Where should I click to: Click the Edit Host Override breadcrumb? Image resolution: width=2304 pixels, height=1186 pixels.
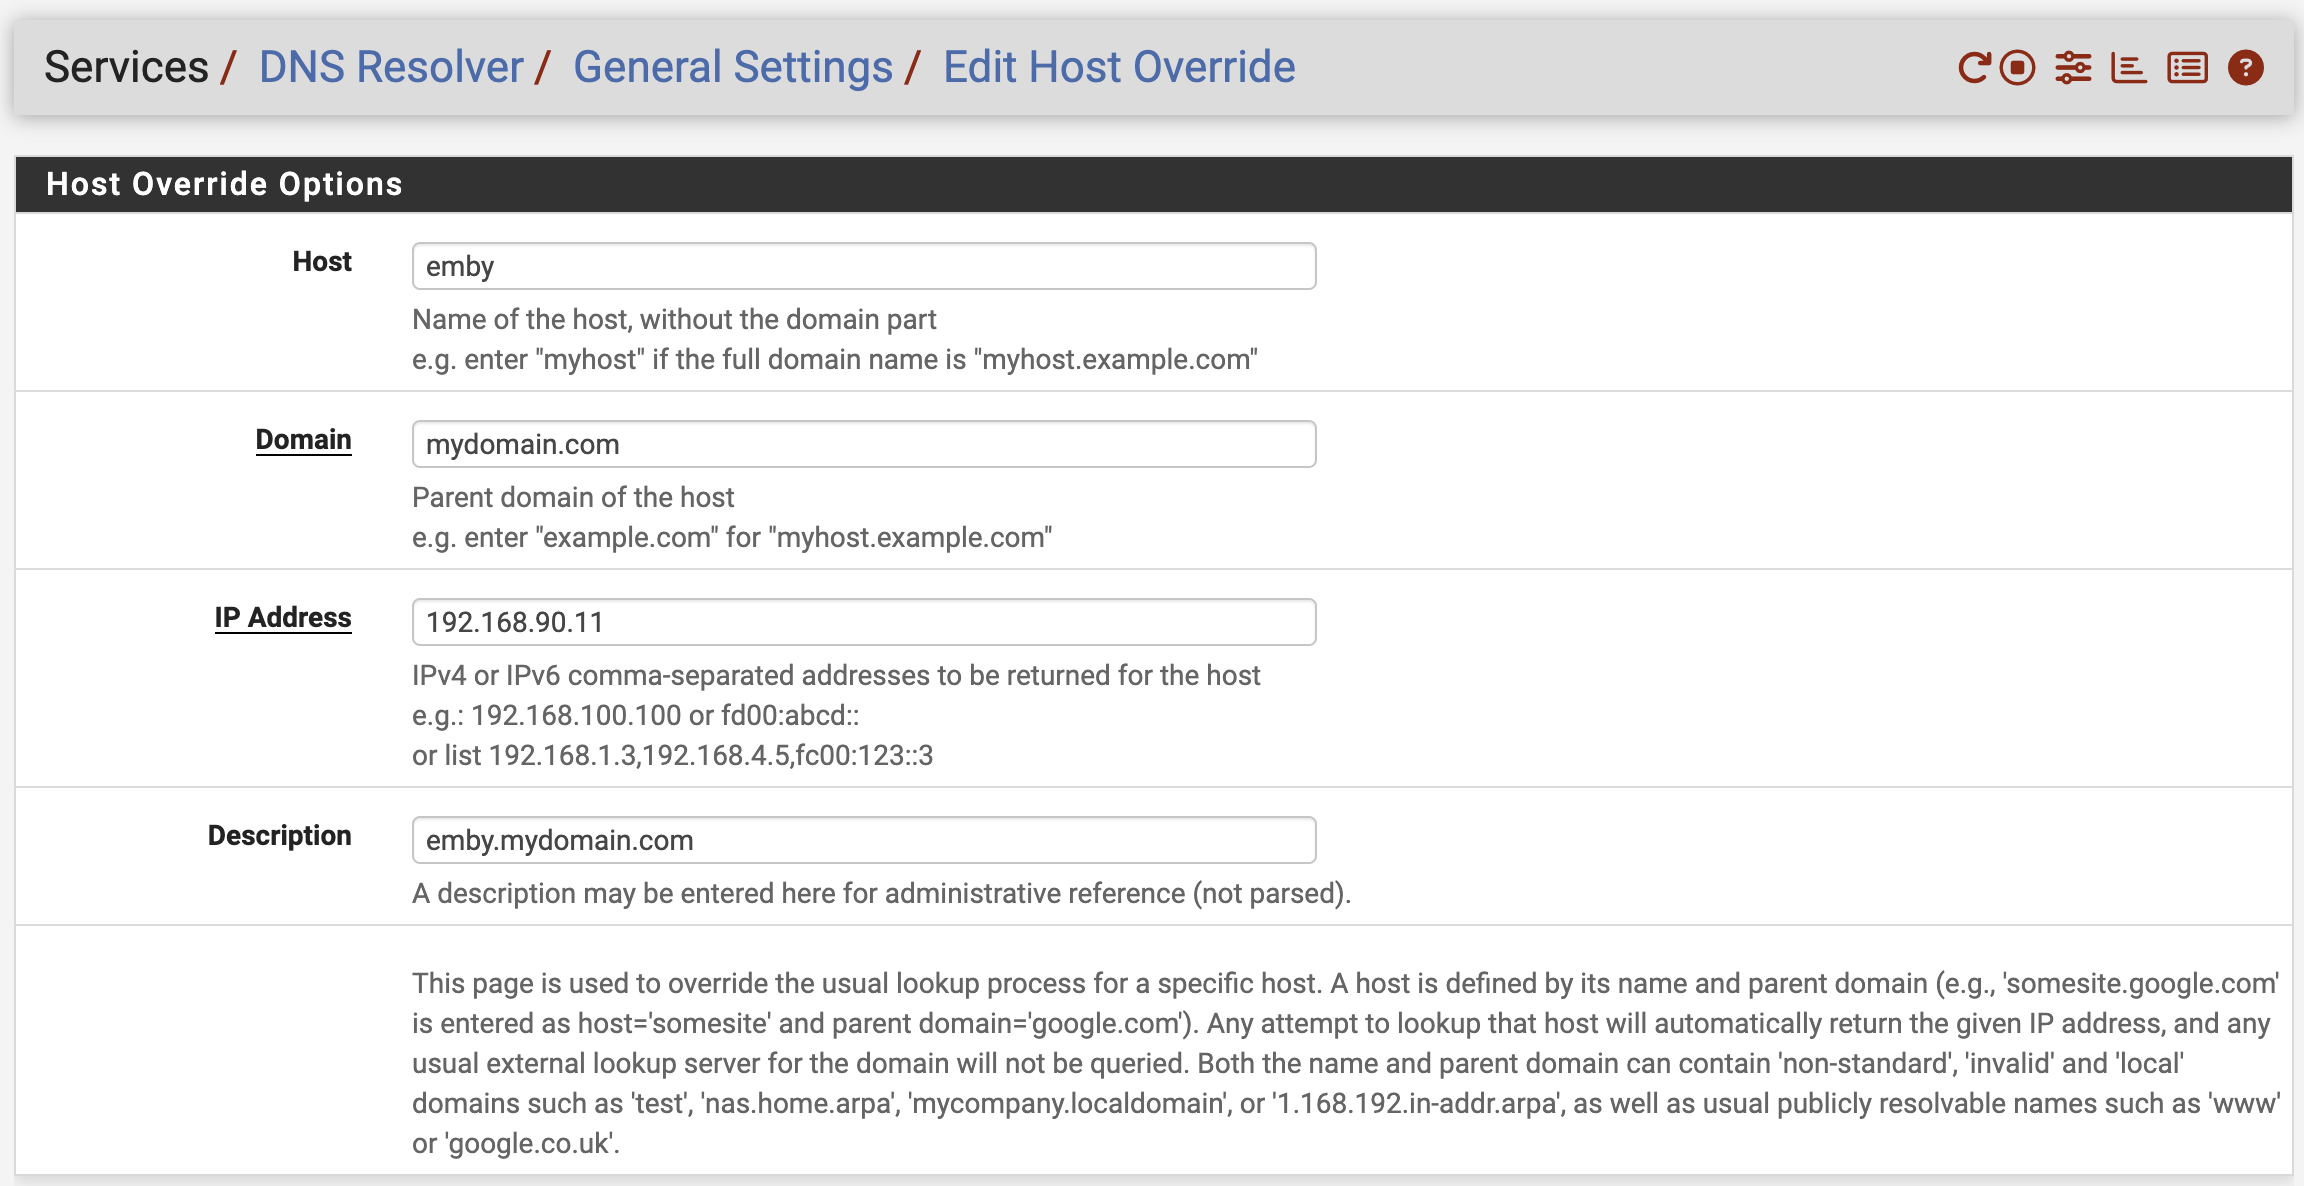coord(1119,68)
